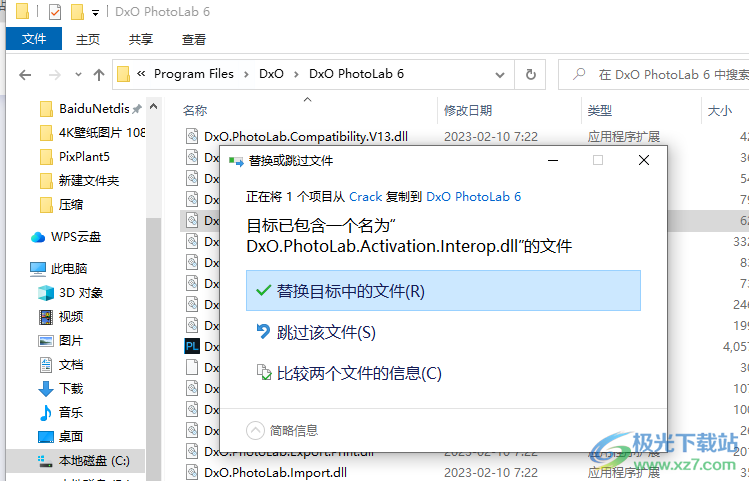
Task: Sort by 大小 column header
Action: click(x=719, y=111)
